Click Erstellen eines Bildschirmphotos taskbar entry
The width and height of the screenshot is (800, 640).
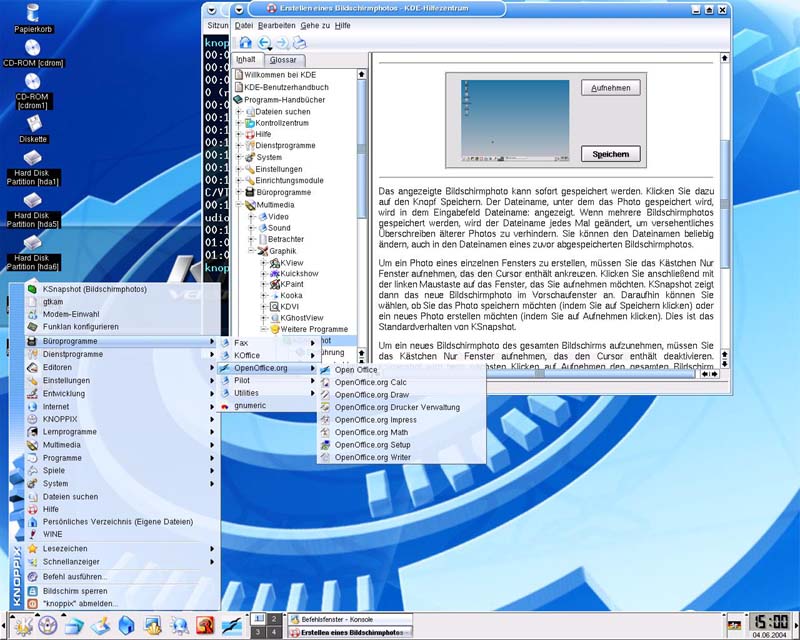click(x=350, y=632)
